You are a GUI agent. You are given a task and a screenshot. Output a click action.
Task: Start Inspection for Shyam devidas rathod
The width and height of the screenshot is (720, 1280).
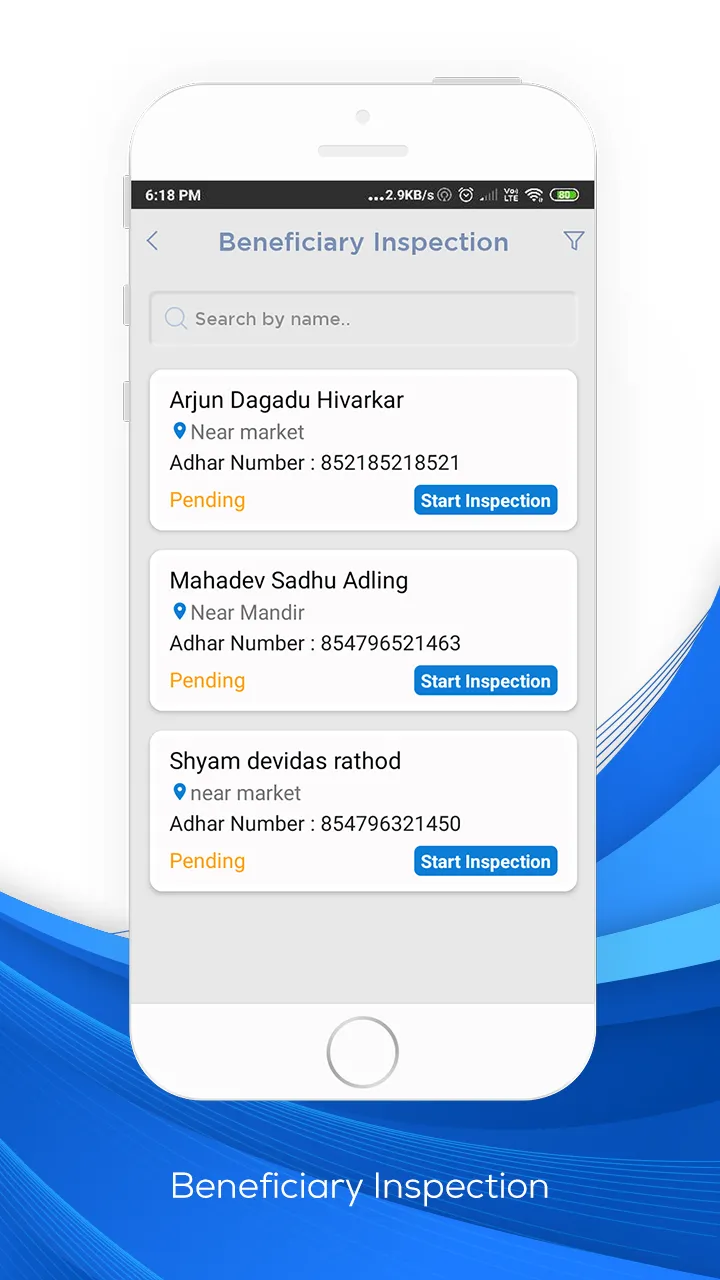[x=486, y=861]
